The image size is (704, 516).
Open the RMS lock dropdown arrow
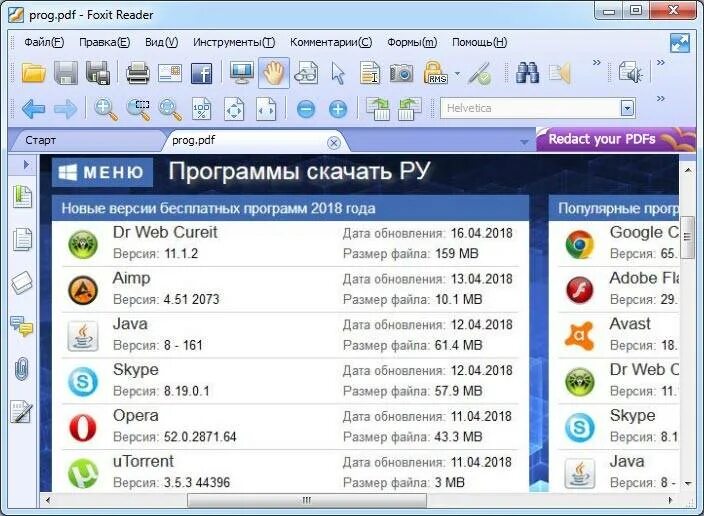pyautogui.click(x=457, y=73)
